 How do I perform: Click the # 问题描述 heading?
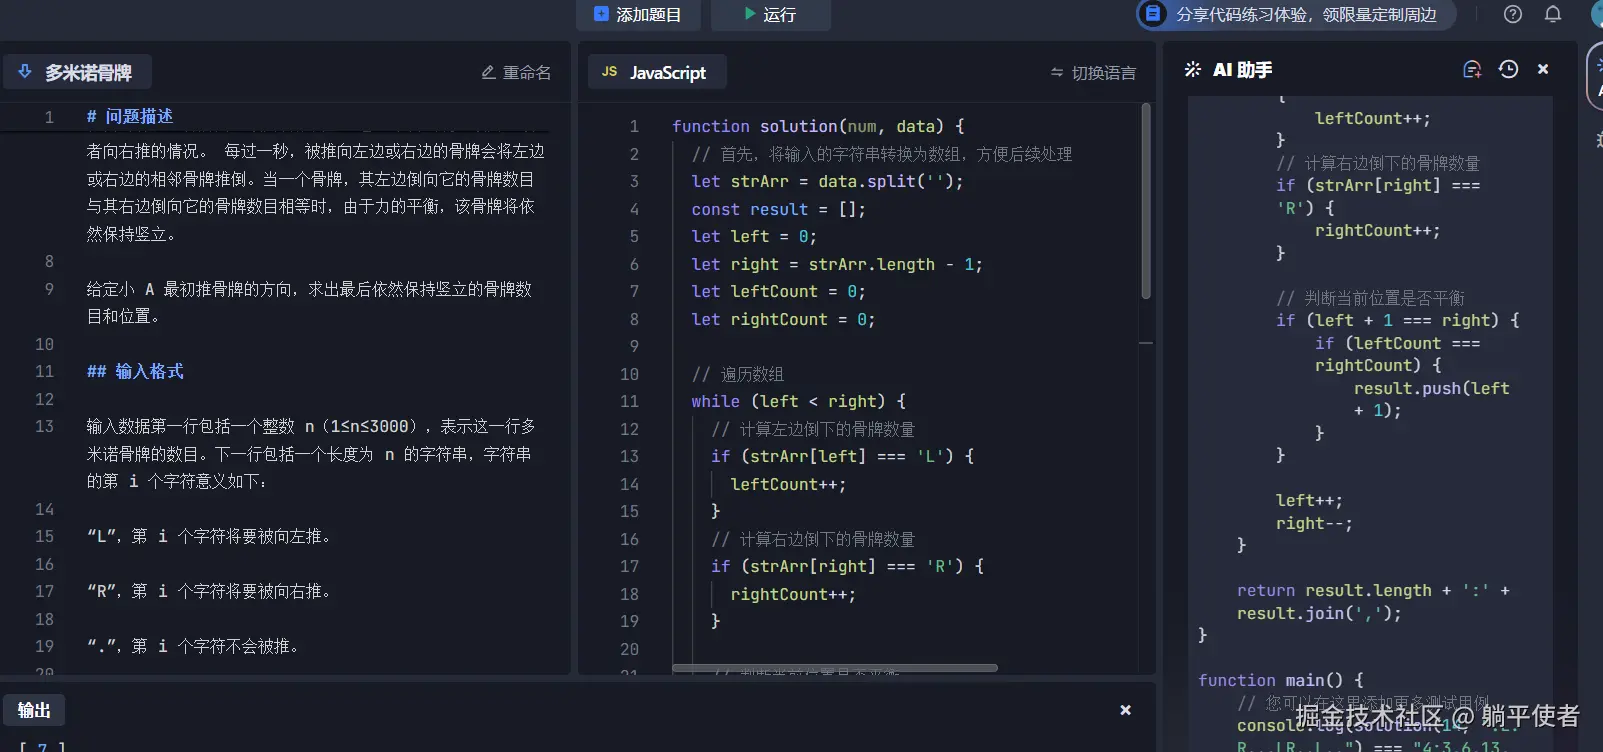click(x=130, y=116)
